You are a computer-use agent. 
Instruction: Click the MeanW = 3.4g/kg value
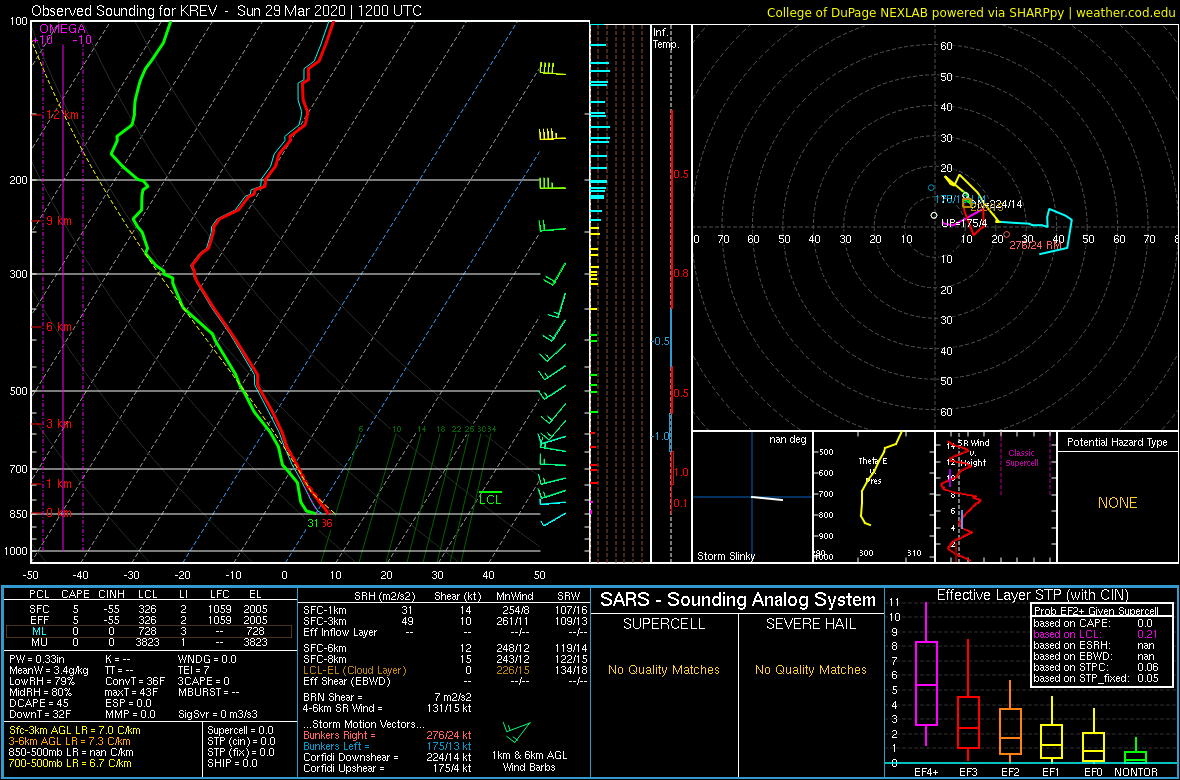pyautogui.click(x=47, y=672)
